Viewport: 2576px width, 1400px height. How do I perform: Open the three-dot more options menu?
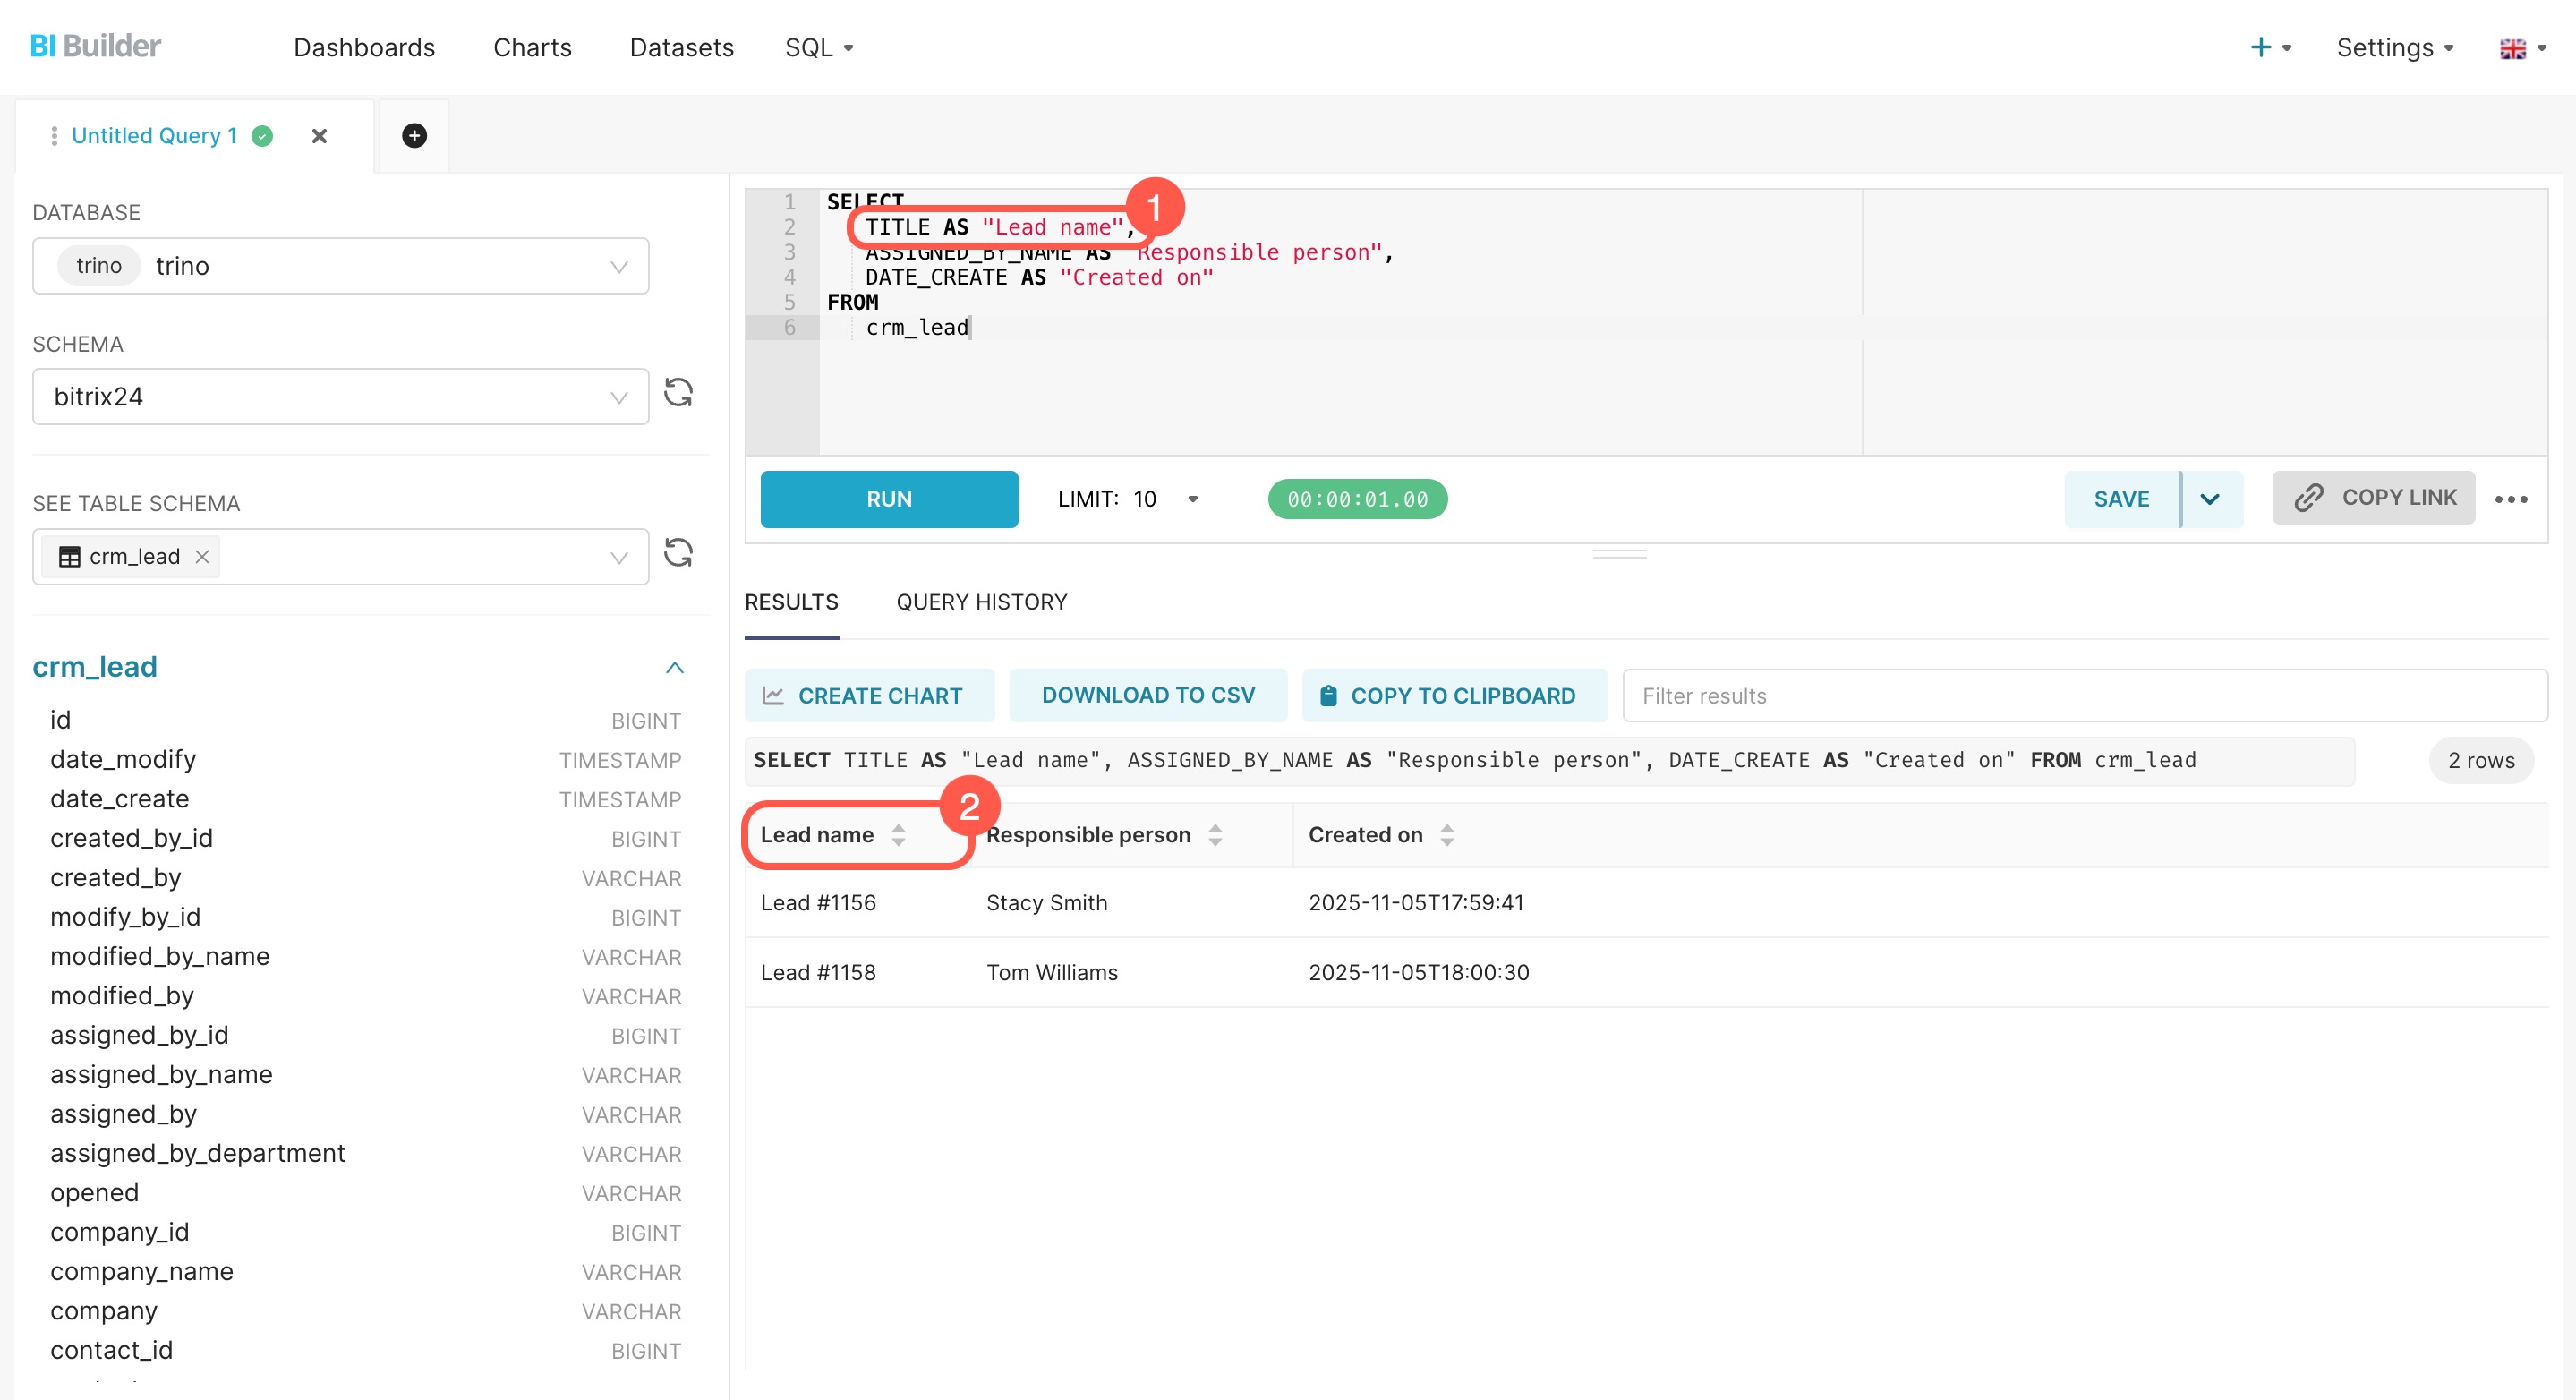coord(2510,499)
